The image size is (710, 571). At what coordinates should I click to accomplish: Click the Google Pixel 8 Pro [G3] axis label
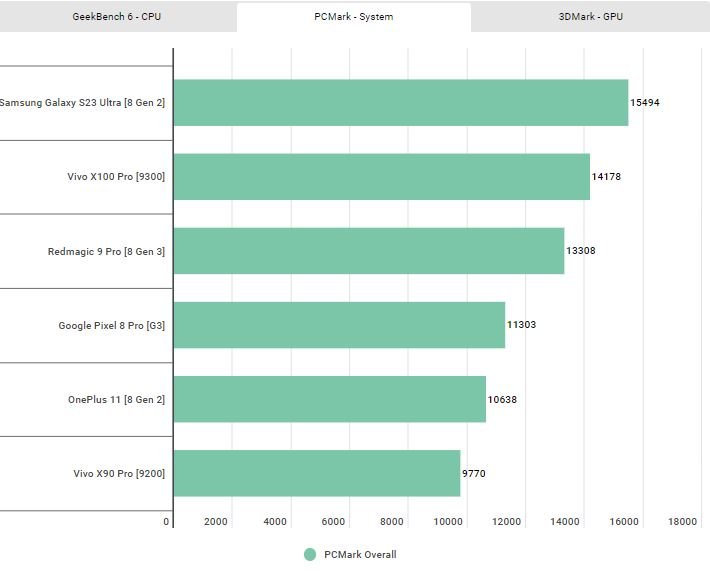pyautogui.click(x=112, y=325)
